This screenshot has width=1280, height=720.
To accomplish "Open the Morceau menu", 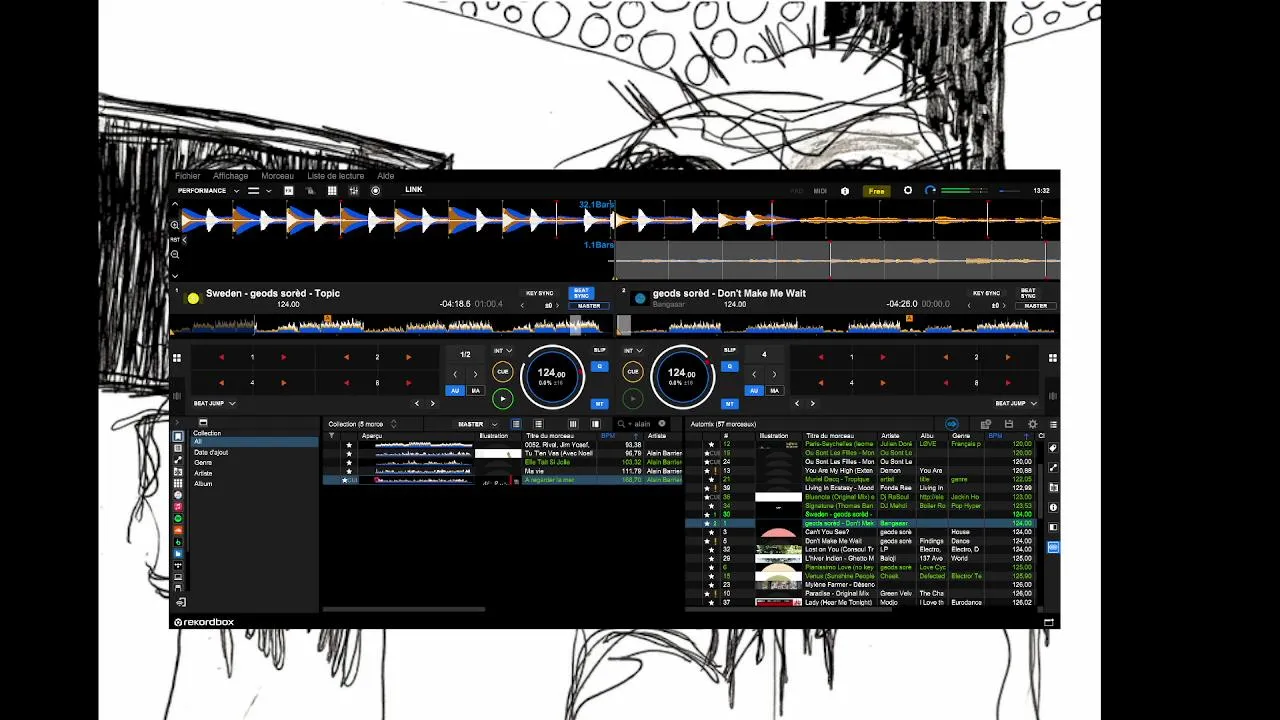I will [x=277, y=176].
